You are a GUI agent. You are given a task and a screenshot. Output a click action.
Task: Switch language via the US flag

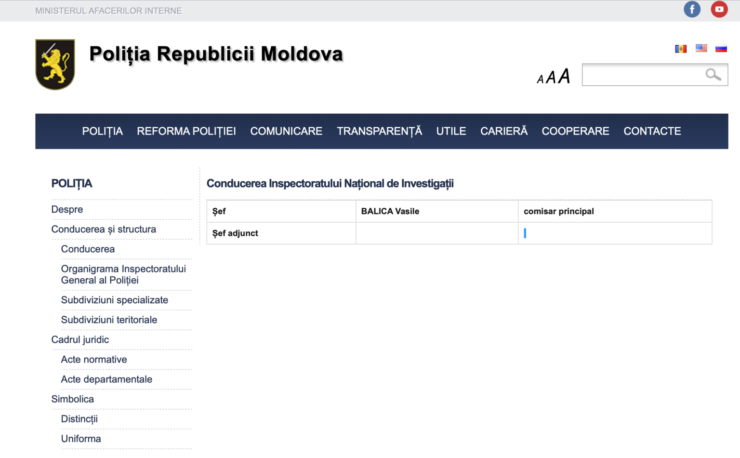[x=701, y=48]
